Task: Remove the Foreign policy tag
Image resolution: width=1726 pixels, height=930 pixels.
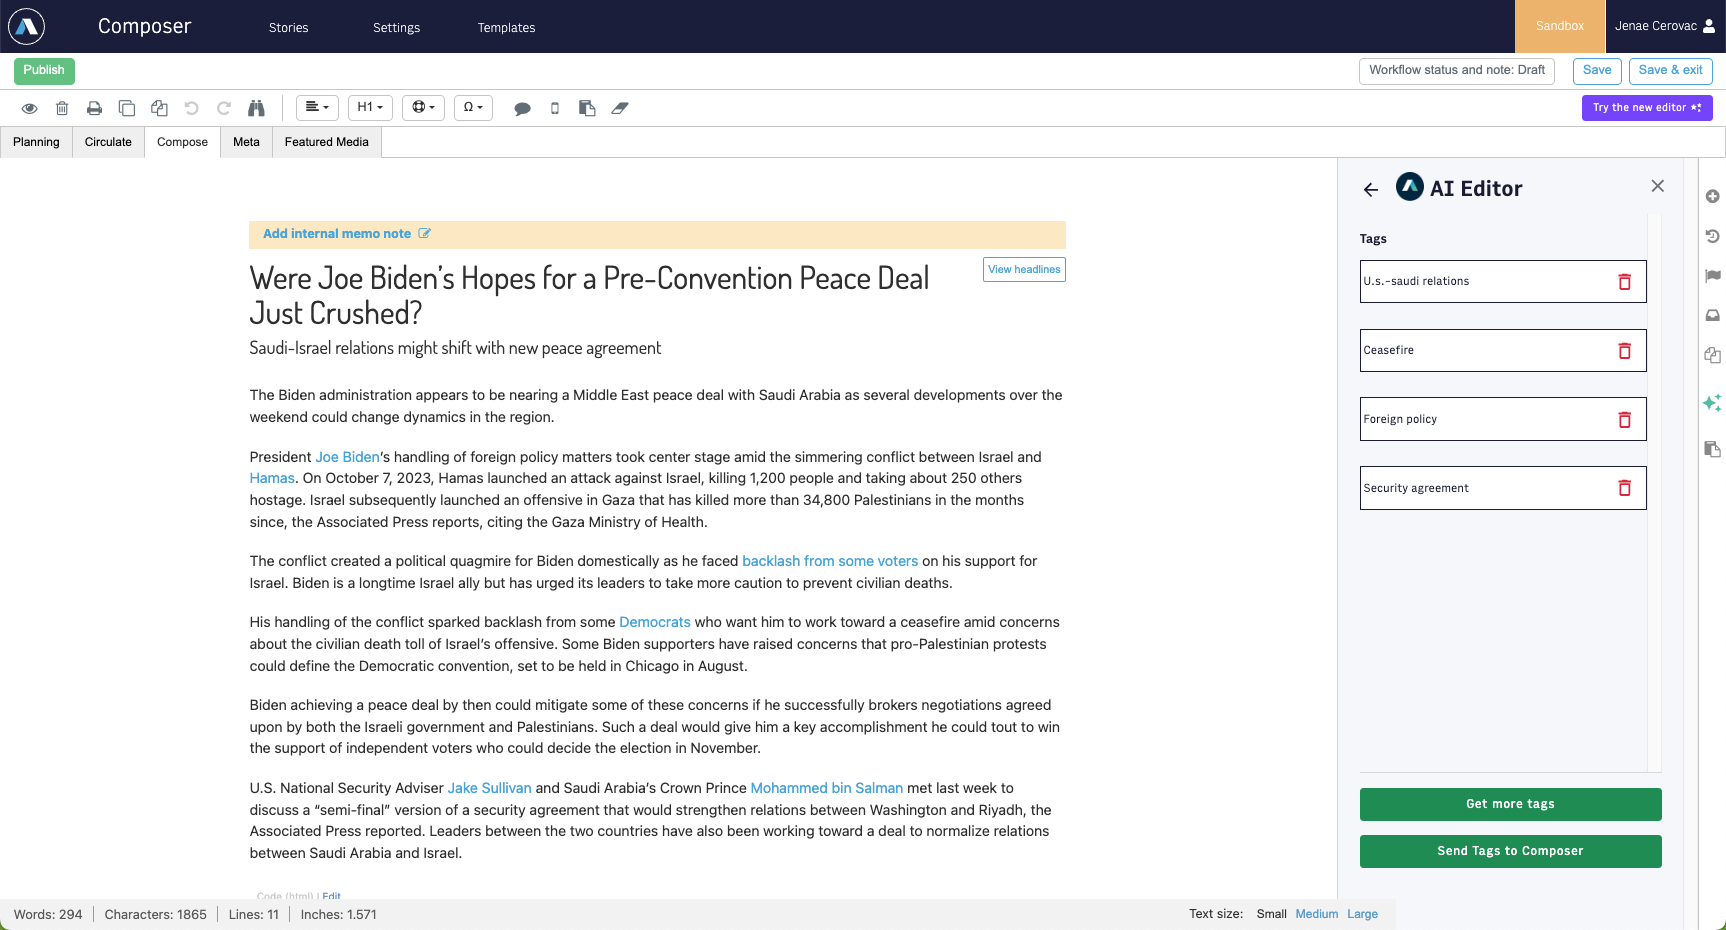Action: point(1625,420)
